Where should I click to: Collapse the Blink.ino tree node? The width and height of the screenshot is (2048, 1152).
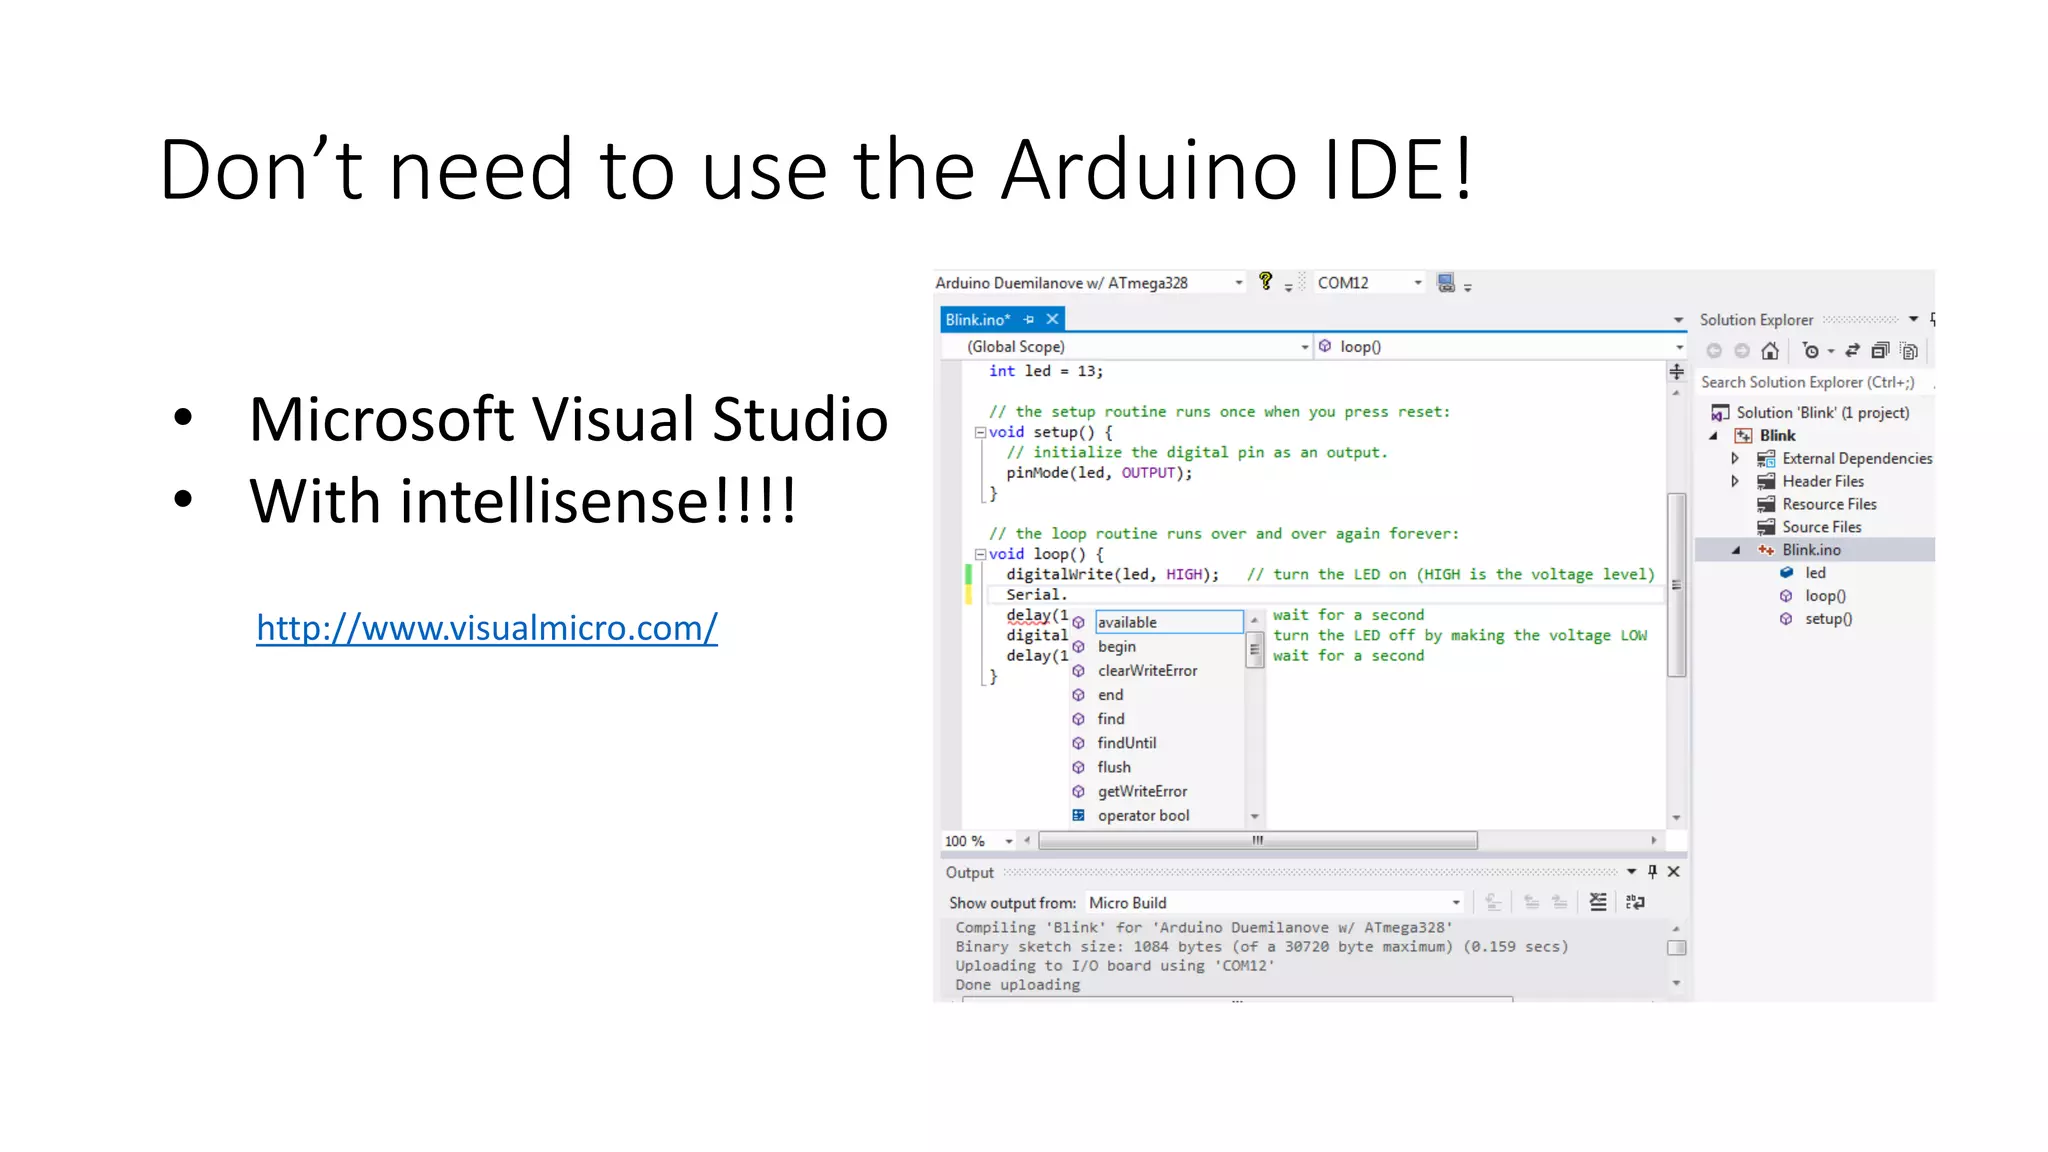(x=1736, y=551)
